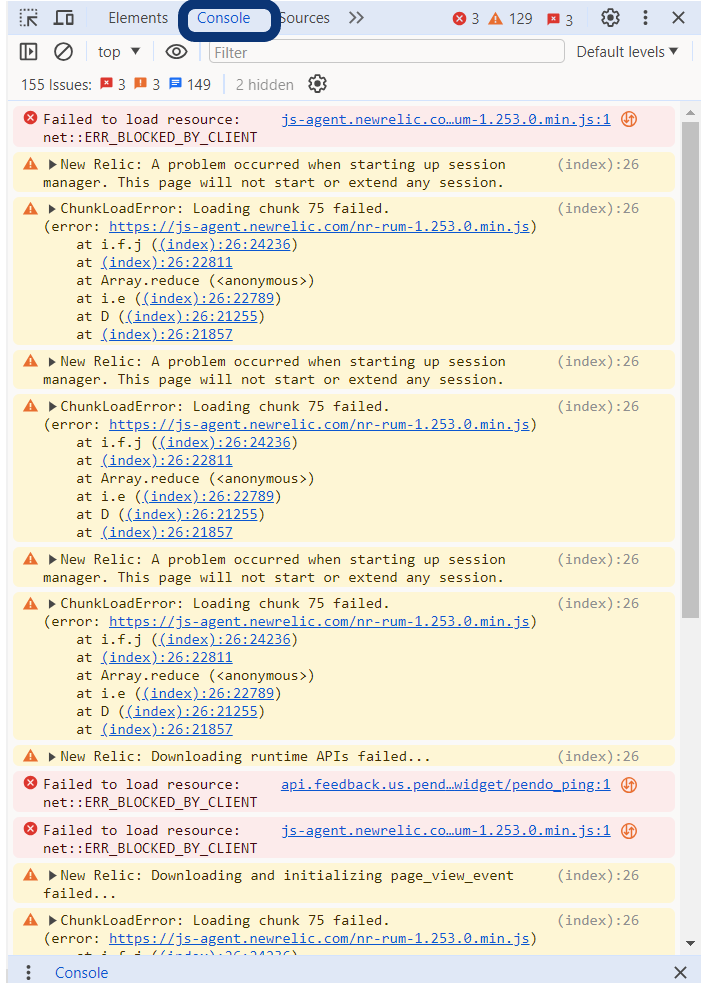Screen dimensions: 701x983
Task: Select the Console tab in bottom drawer
Action: 82,972
